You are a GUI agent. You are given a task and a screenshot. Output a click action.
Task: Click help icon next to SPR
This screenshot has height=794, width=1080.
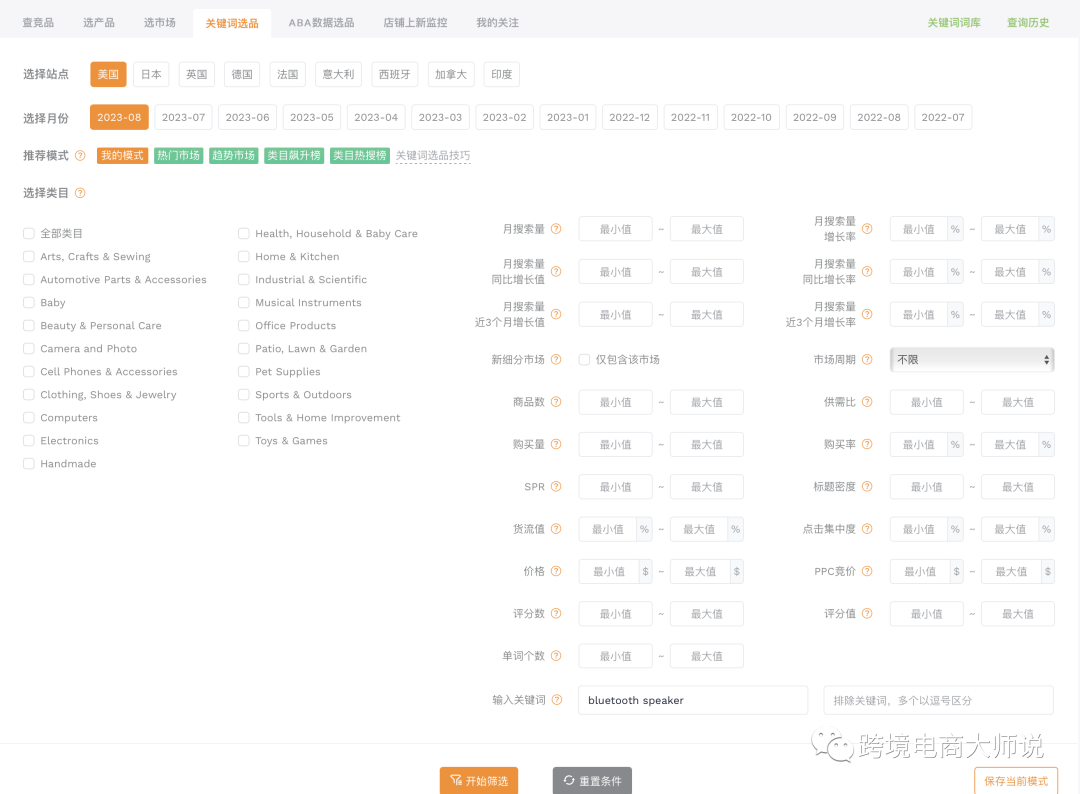556,487
